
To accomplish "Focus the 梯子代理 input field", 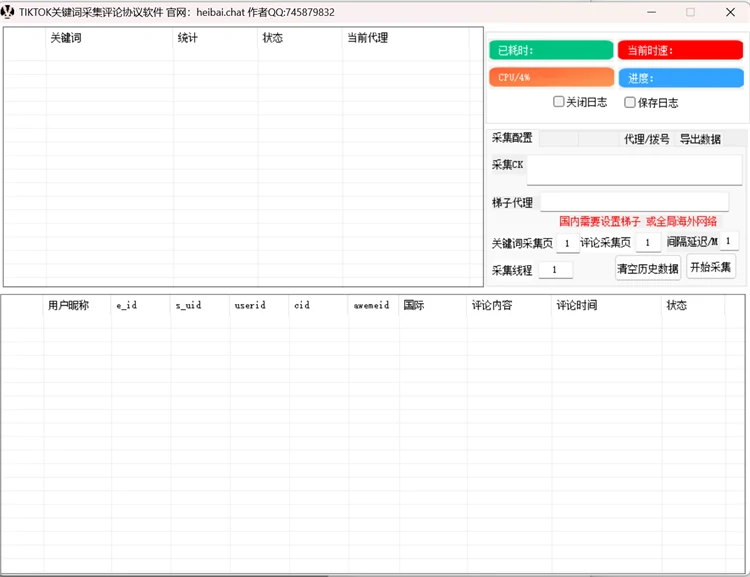I will 635,202.
